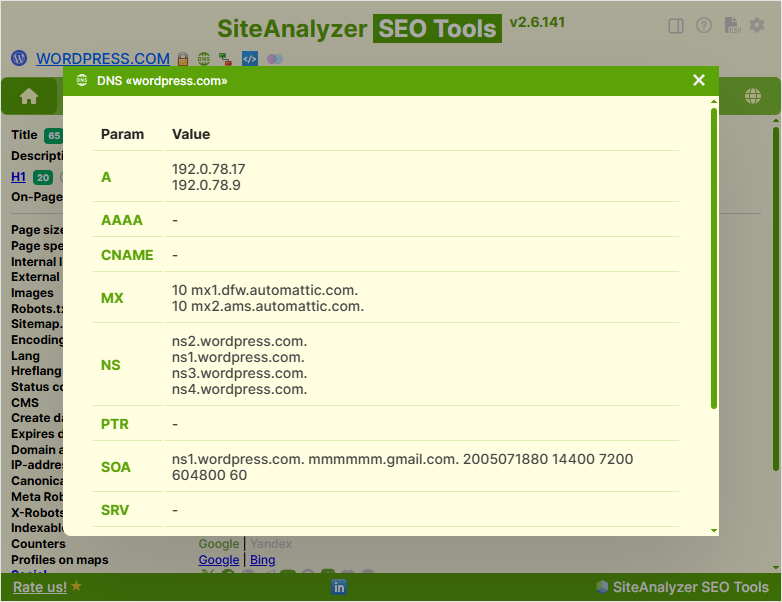
Task: Select the A record parameter
Action: [106, 177]
